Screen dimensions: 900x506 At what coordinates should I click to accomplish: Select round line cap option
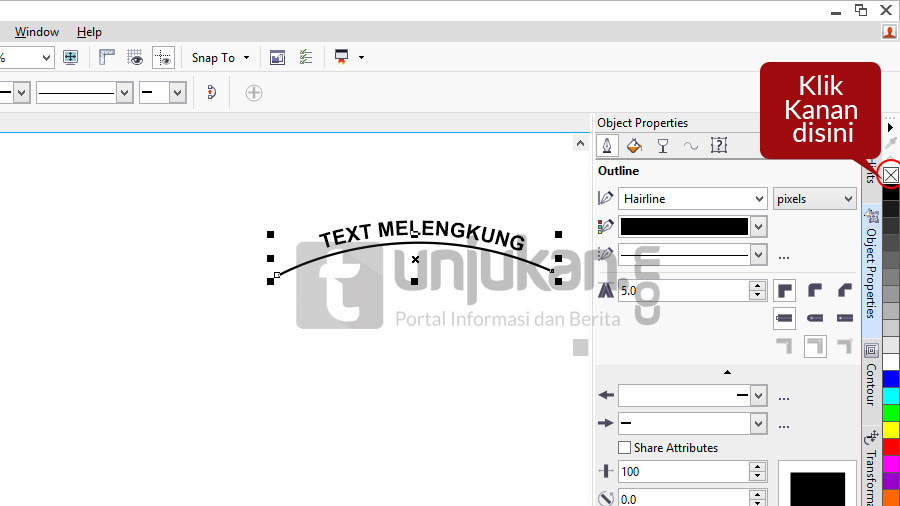click(814, 318)
